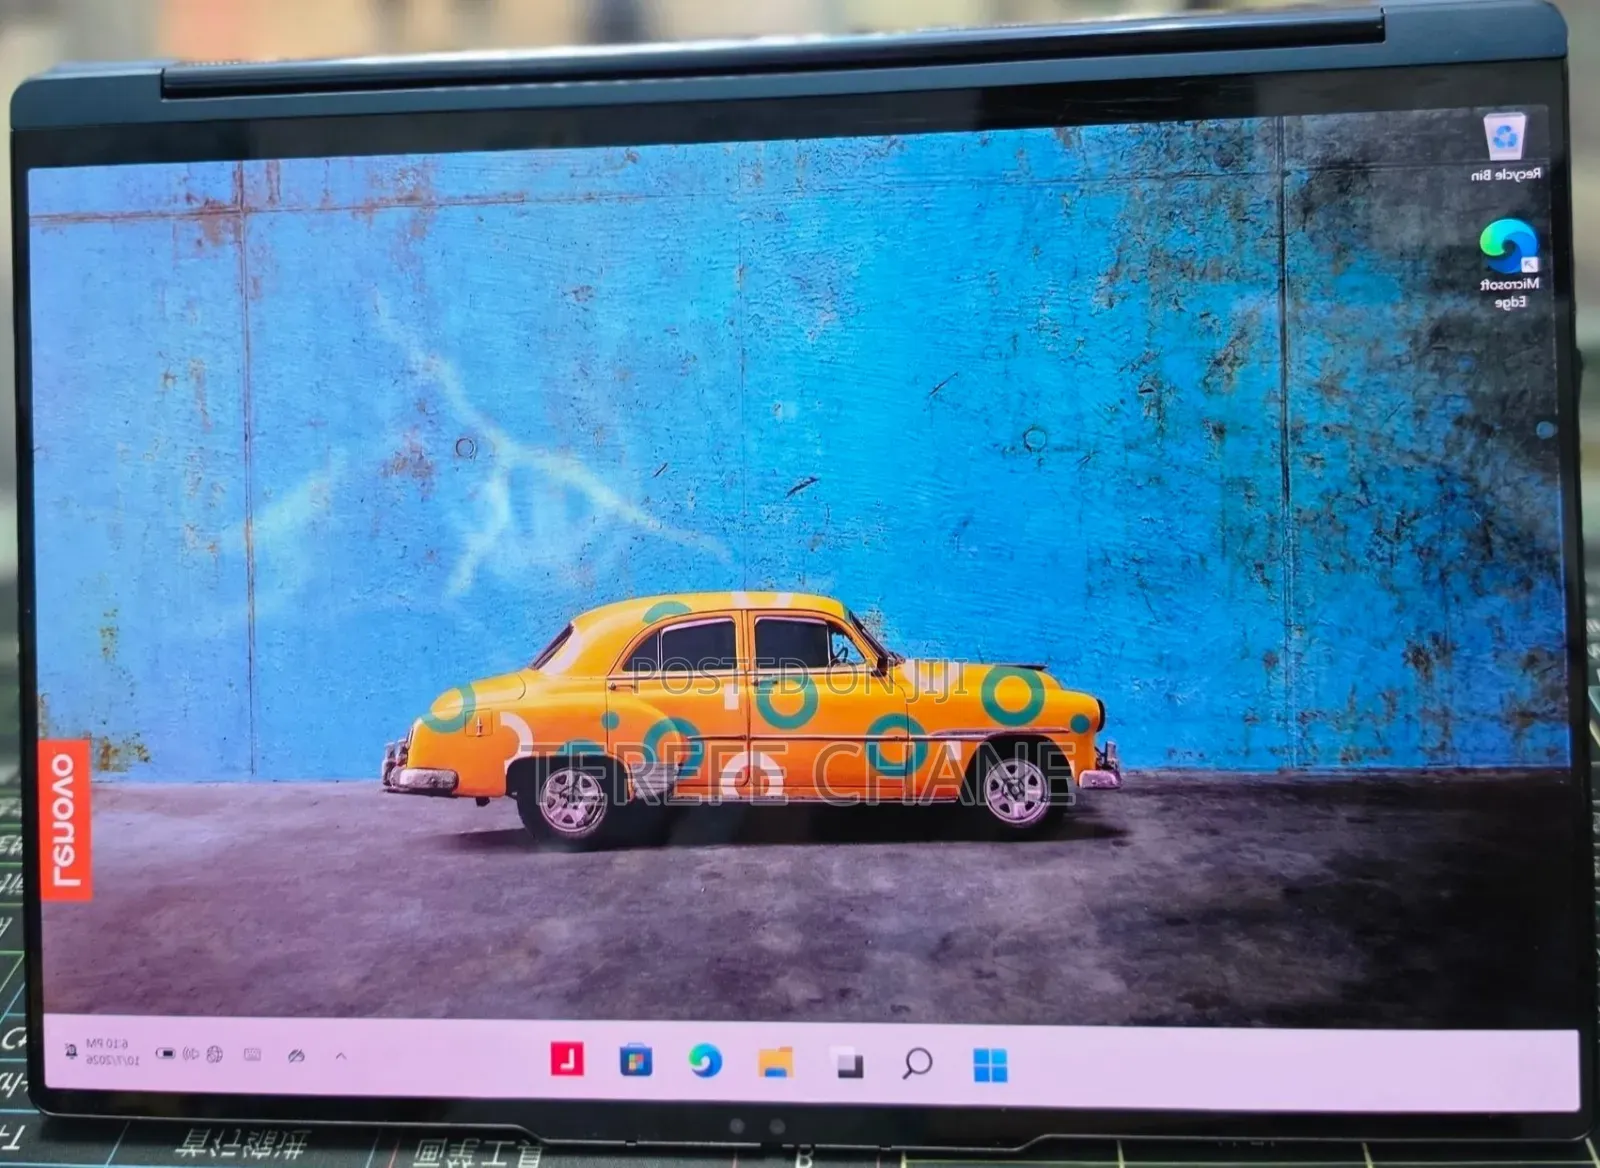Open network globe icon in tray
This screenshot has width=1600, height=1168.
click(214, 1053)
